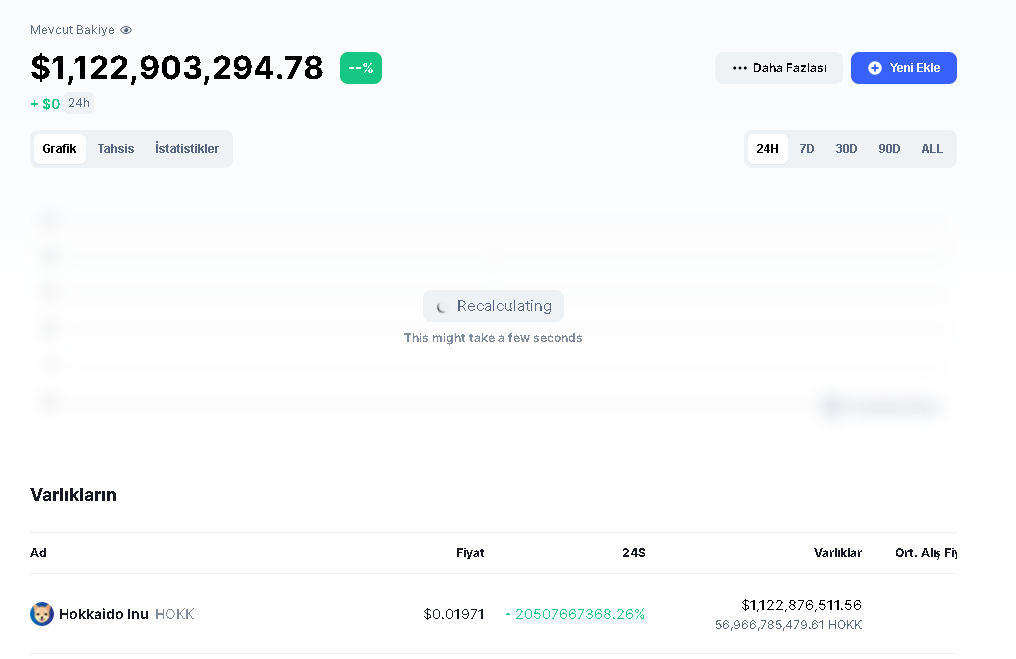Select the 24H time range

click(768, 149)
